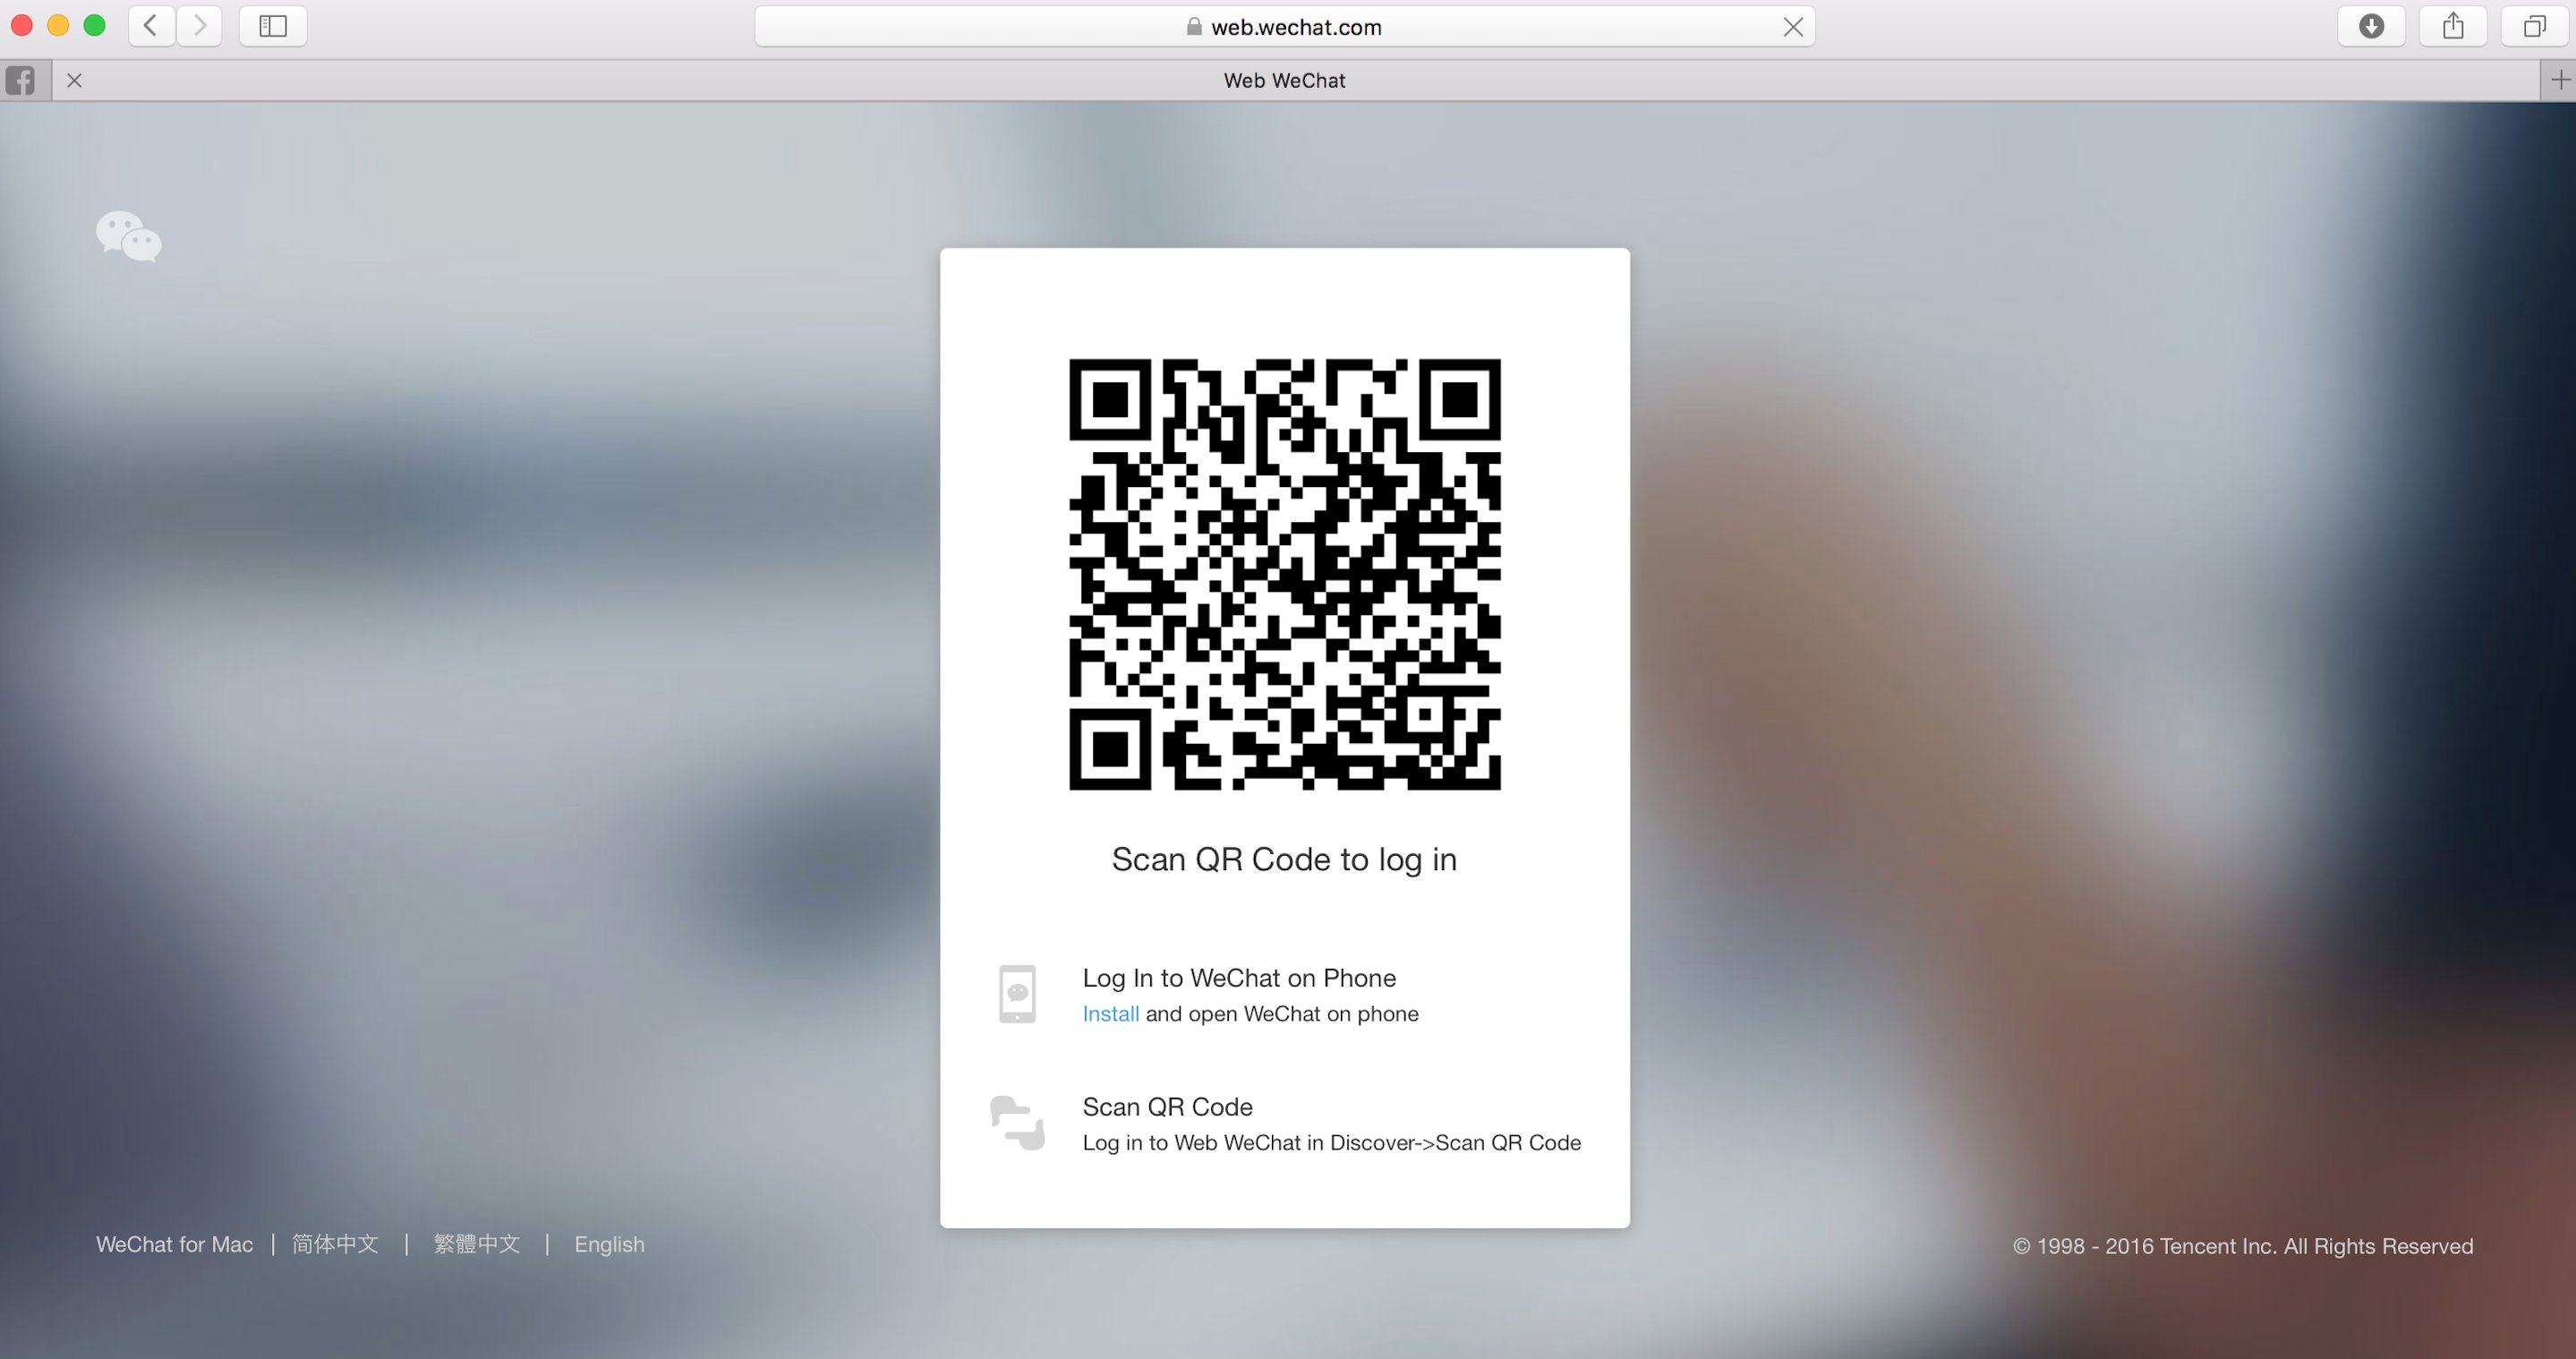Toggle the Safari sidebar button
Image resolution: width=2576 pixels, height=1359 pixels.
click(273, 26)
